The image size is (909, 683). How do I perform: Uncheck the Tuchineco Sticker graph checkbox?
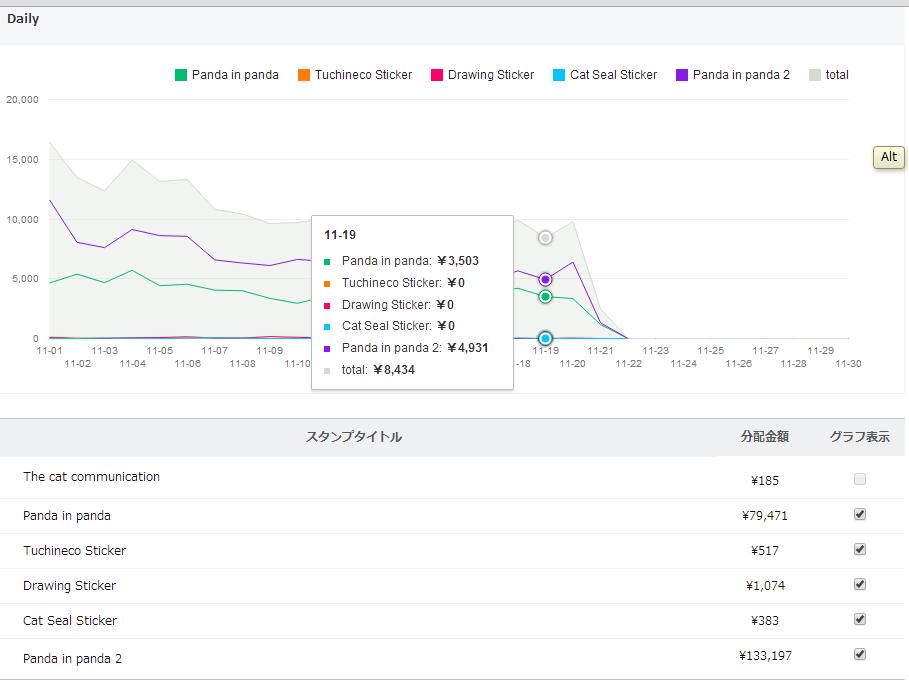coord(860,550)
